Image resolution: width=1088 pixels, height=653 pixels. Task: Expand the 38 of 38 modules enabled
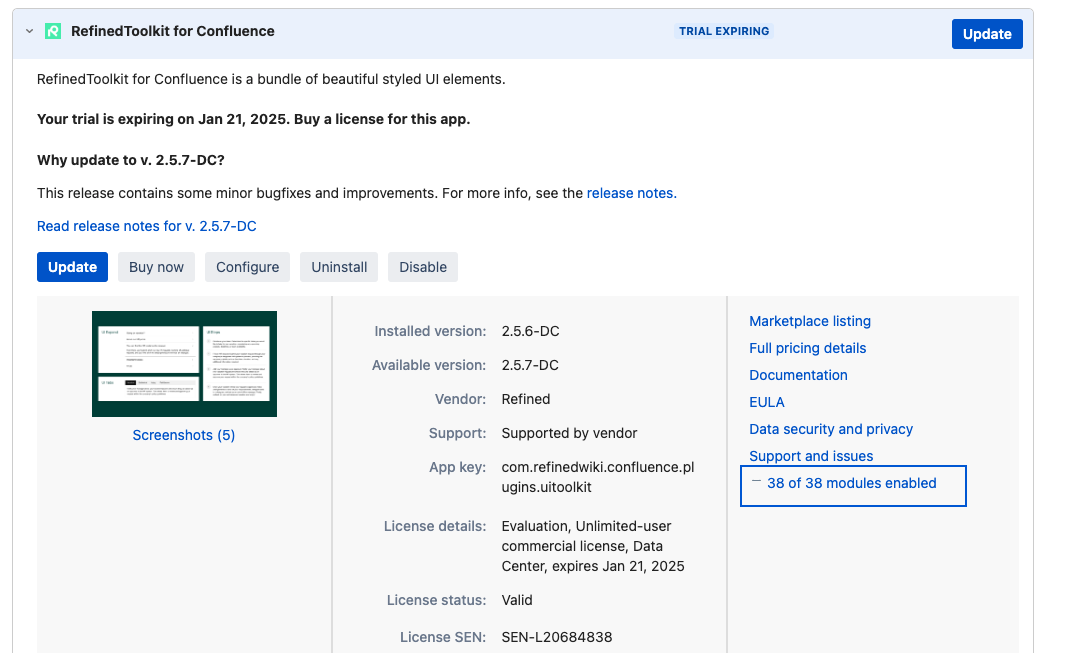pyautogui.click(x=851, y=484)
